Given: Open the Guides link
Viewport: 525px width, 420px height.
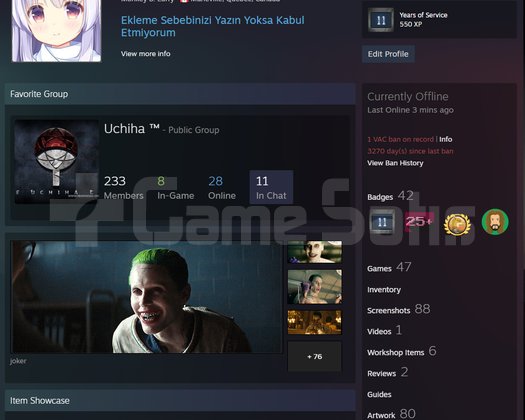Looking at the screenshot, I should pos(379,395).
